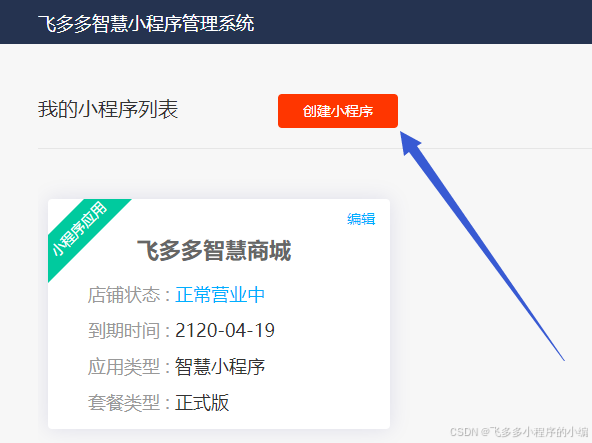The image size is (592, 443).
Task: Click the 创建小程序 button
Action: tap(338, 111)
